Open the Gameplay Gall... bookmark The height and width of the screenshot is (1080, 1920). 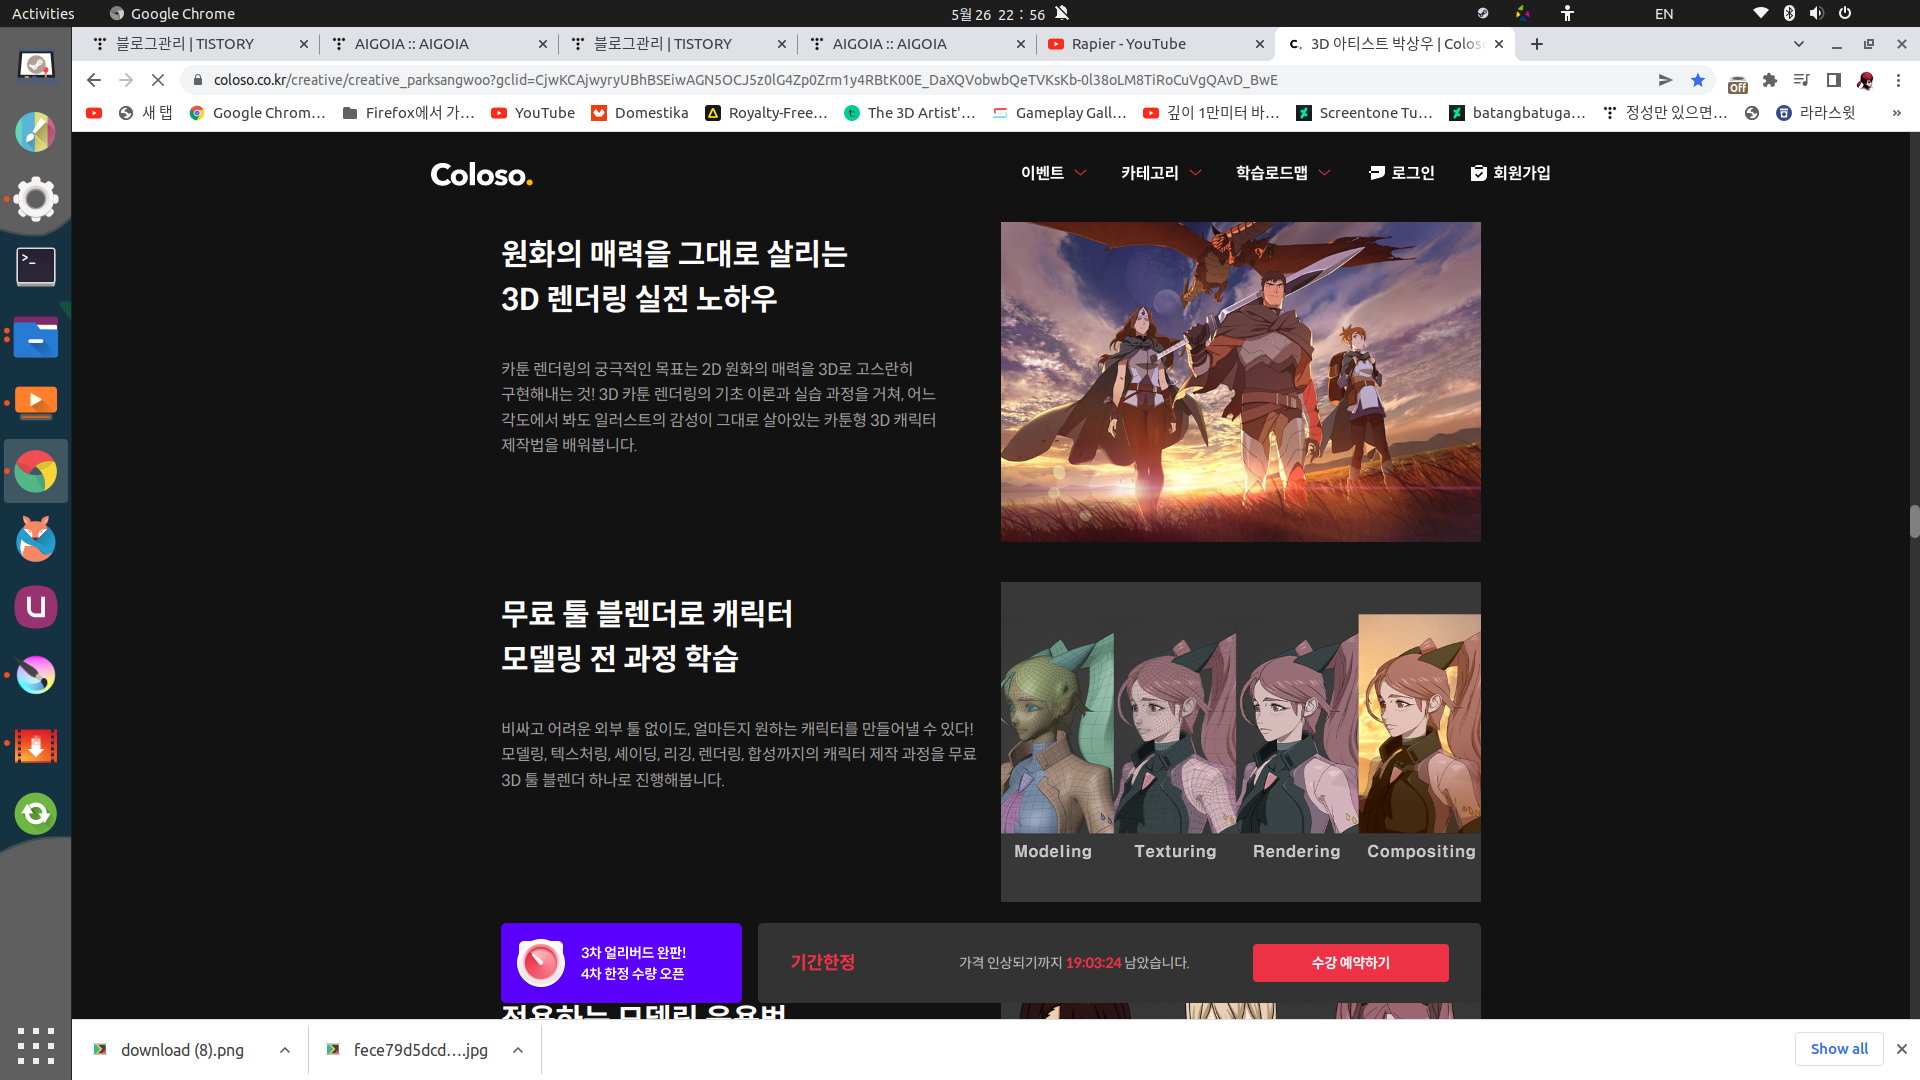coord(1060,113)
